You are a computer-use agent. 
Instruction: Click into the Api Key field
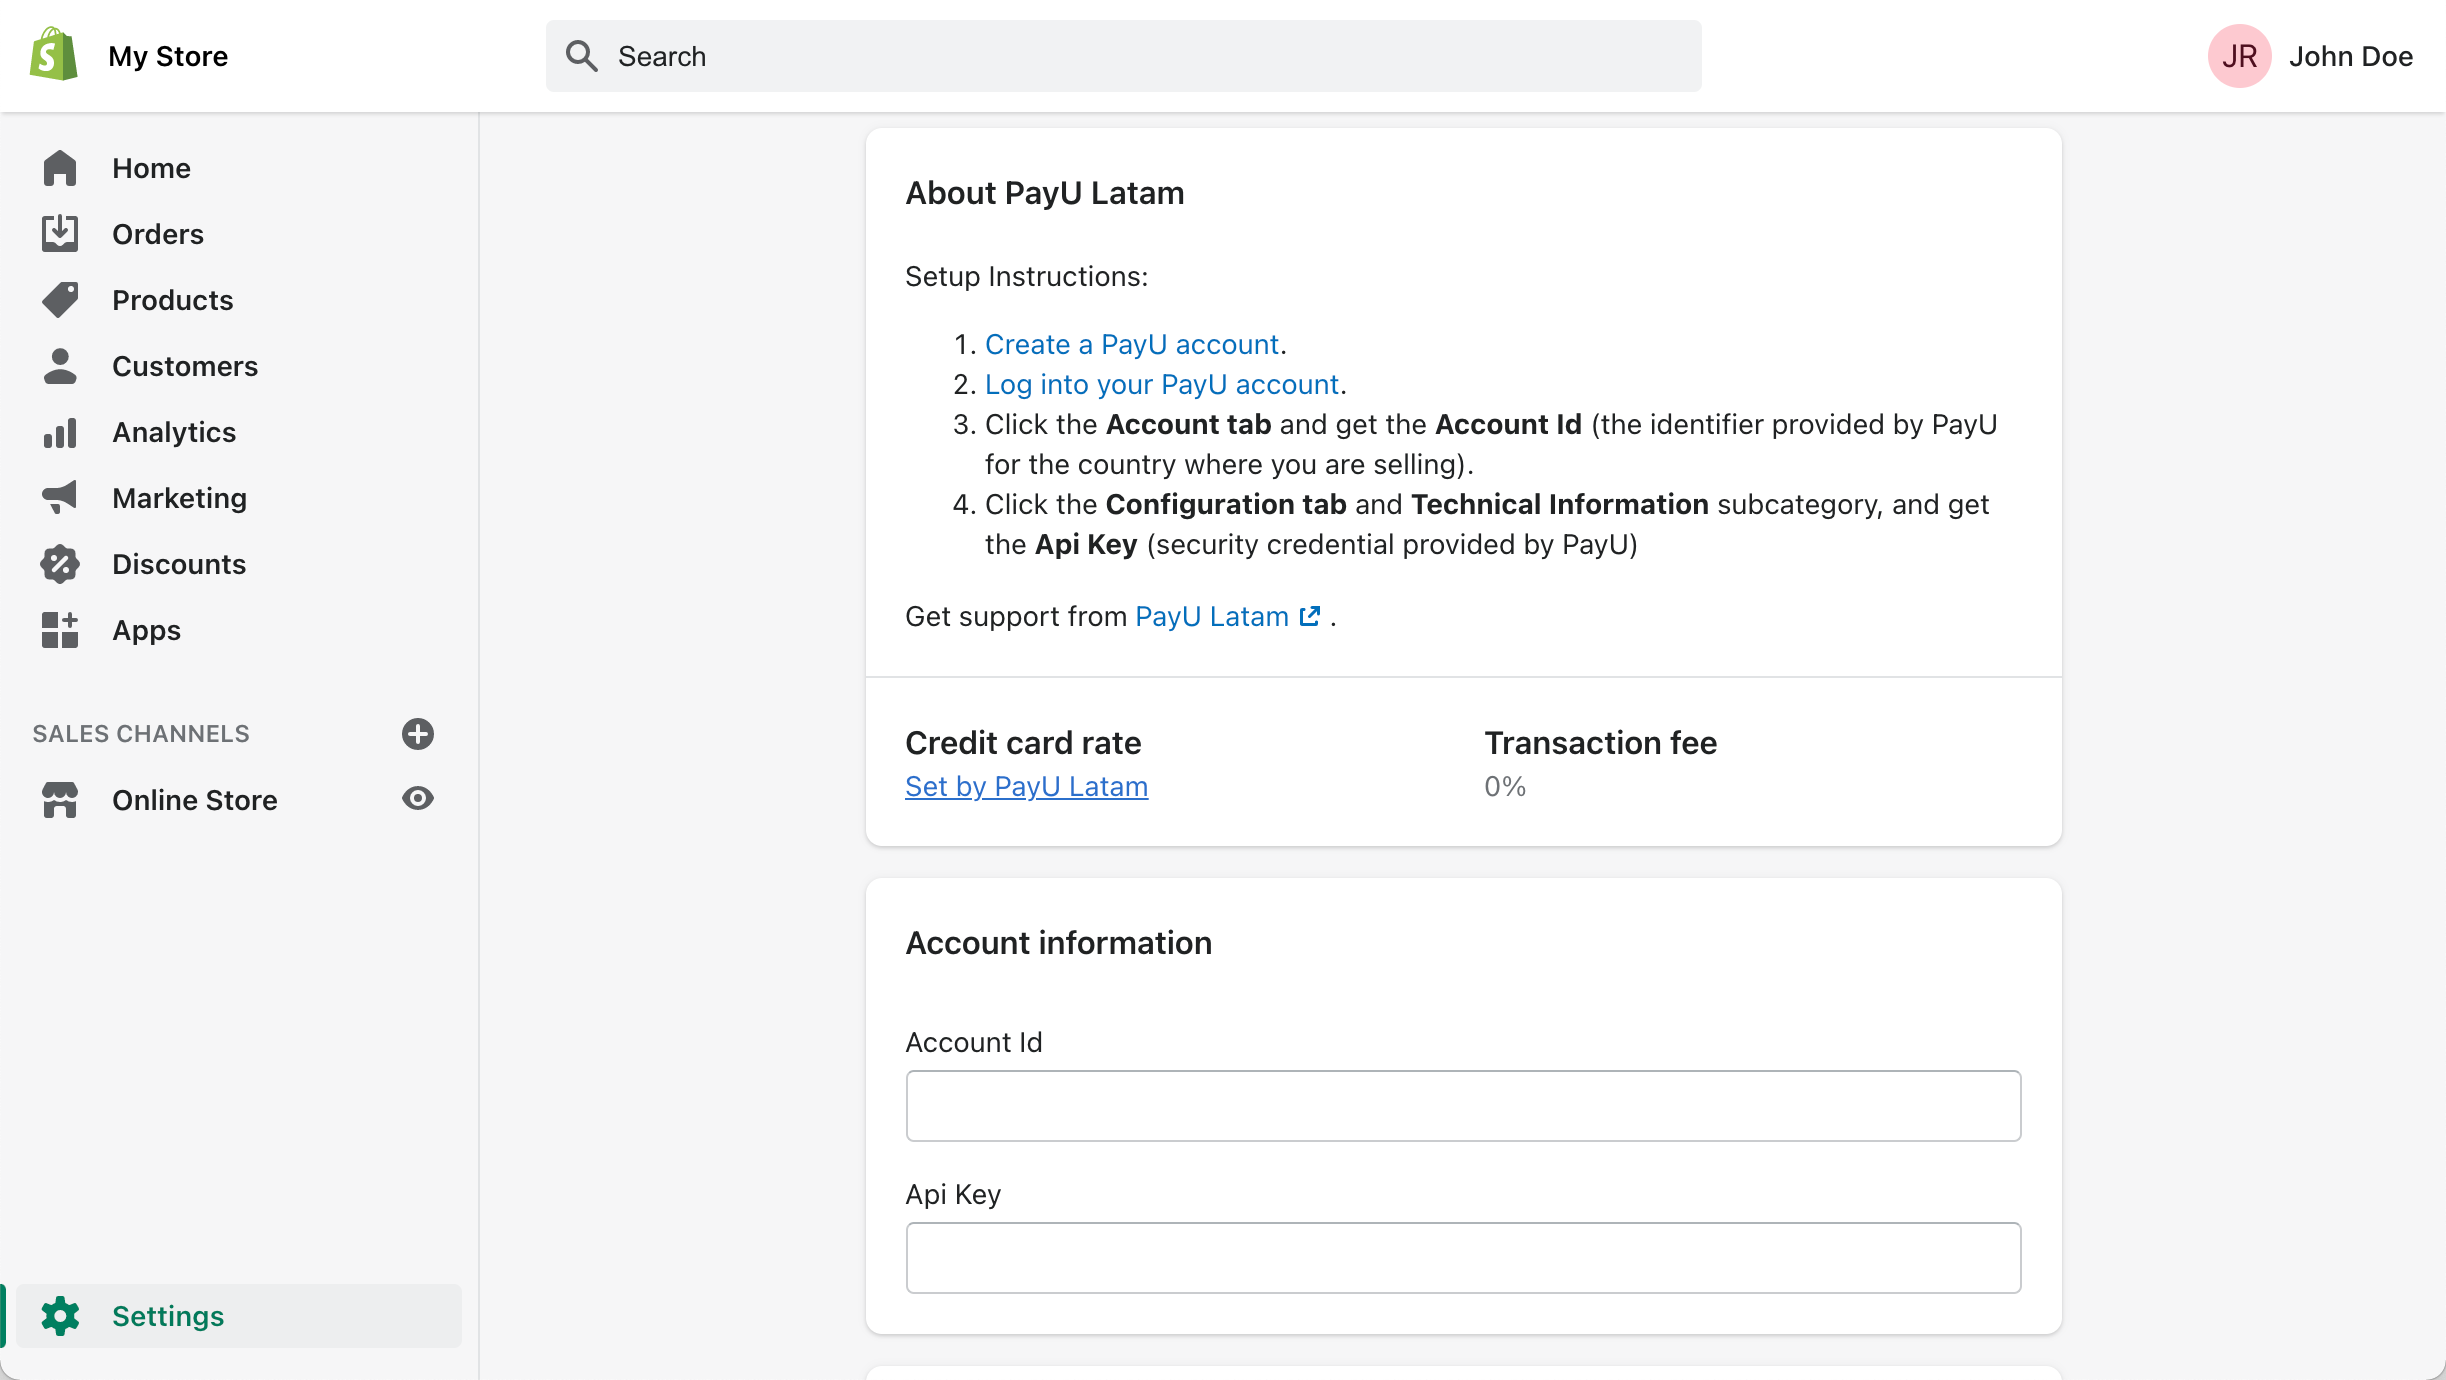pyautogui.click(x=1464, y=1258)
